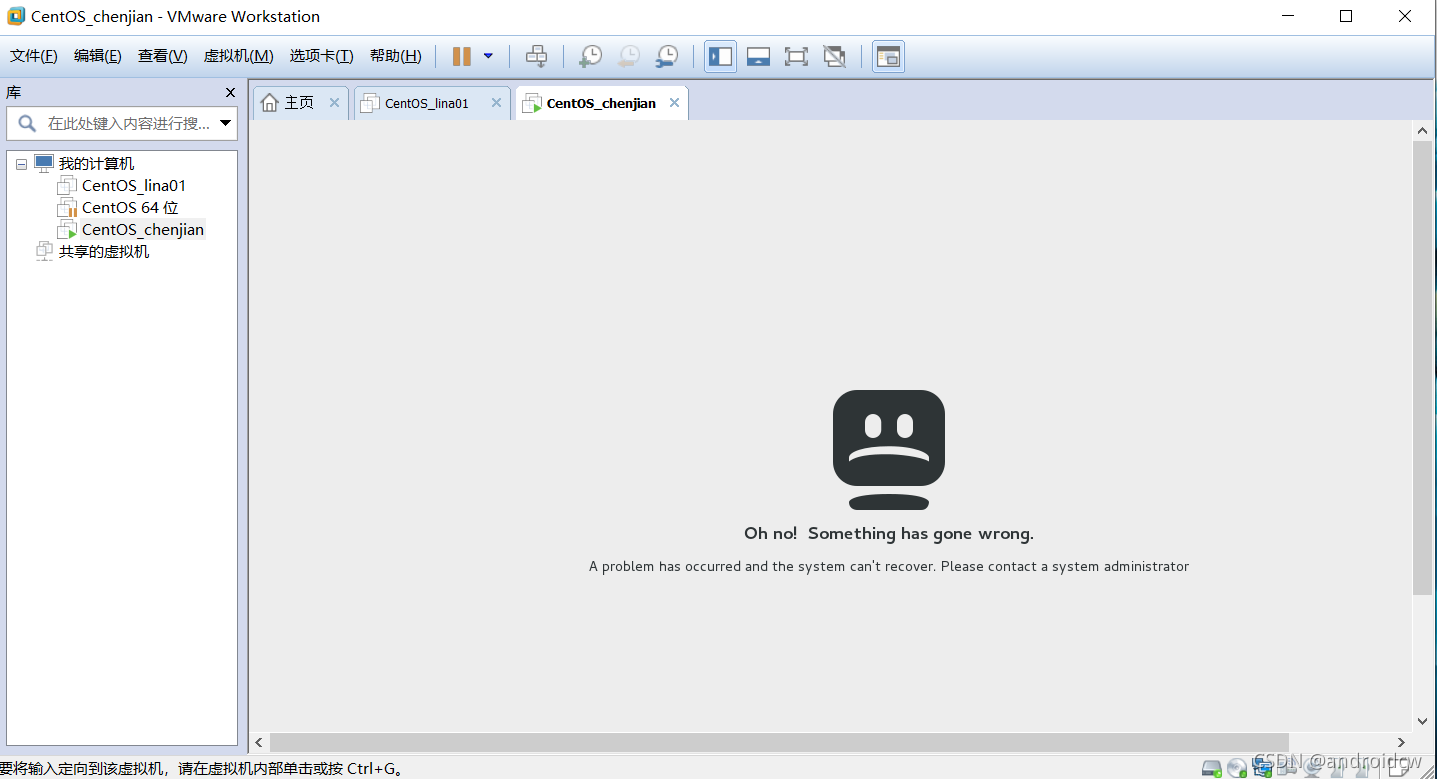Image resolution: width=1437 pixels, height=779 pixels.
Task: Minimize the VMware Workstation window
Action: [x=1290, y=16]
